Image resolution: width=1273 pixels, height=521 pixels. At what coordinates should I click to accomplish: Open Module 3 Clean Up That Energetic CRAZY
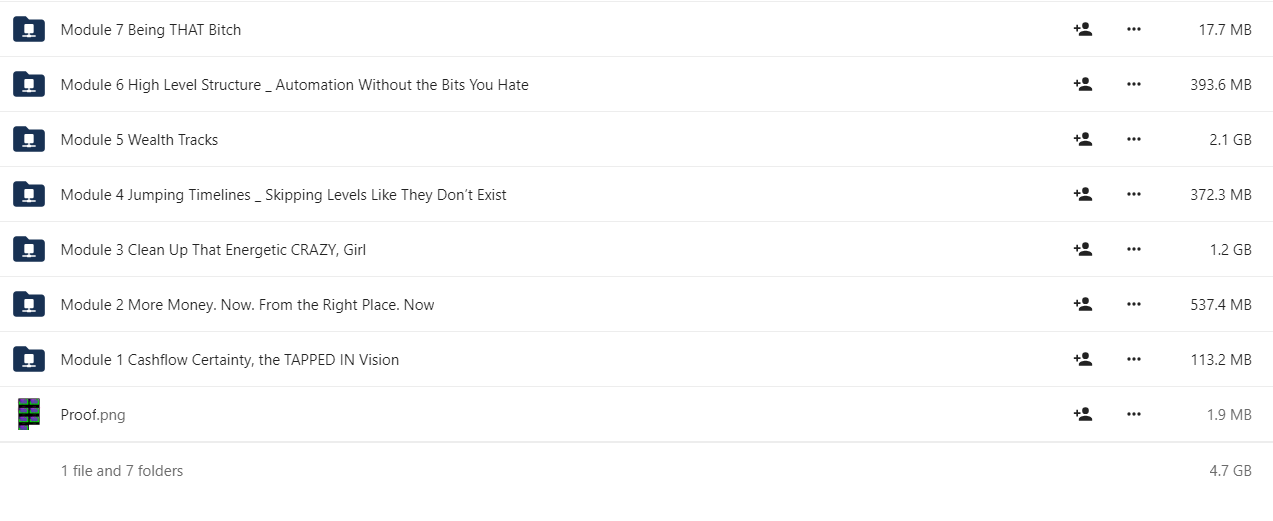tap(213, 250)
